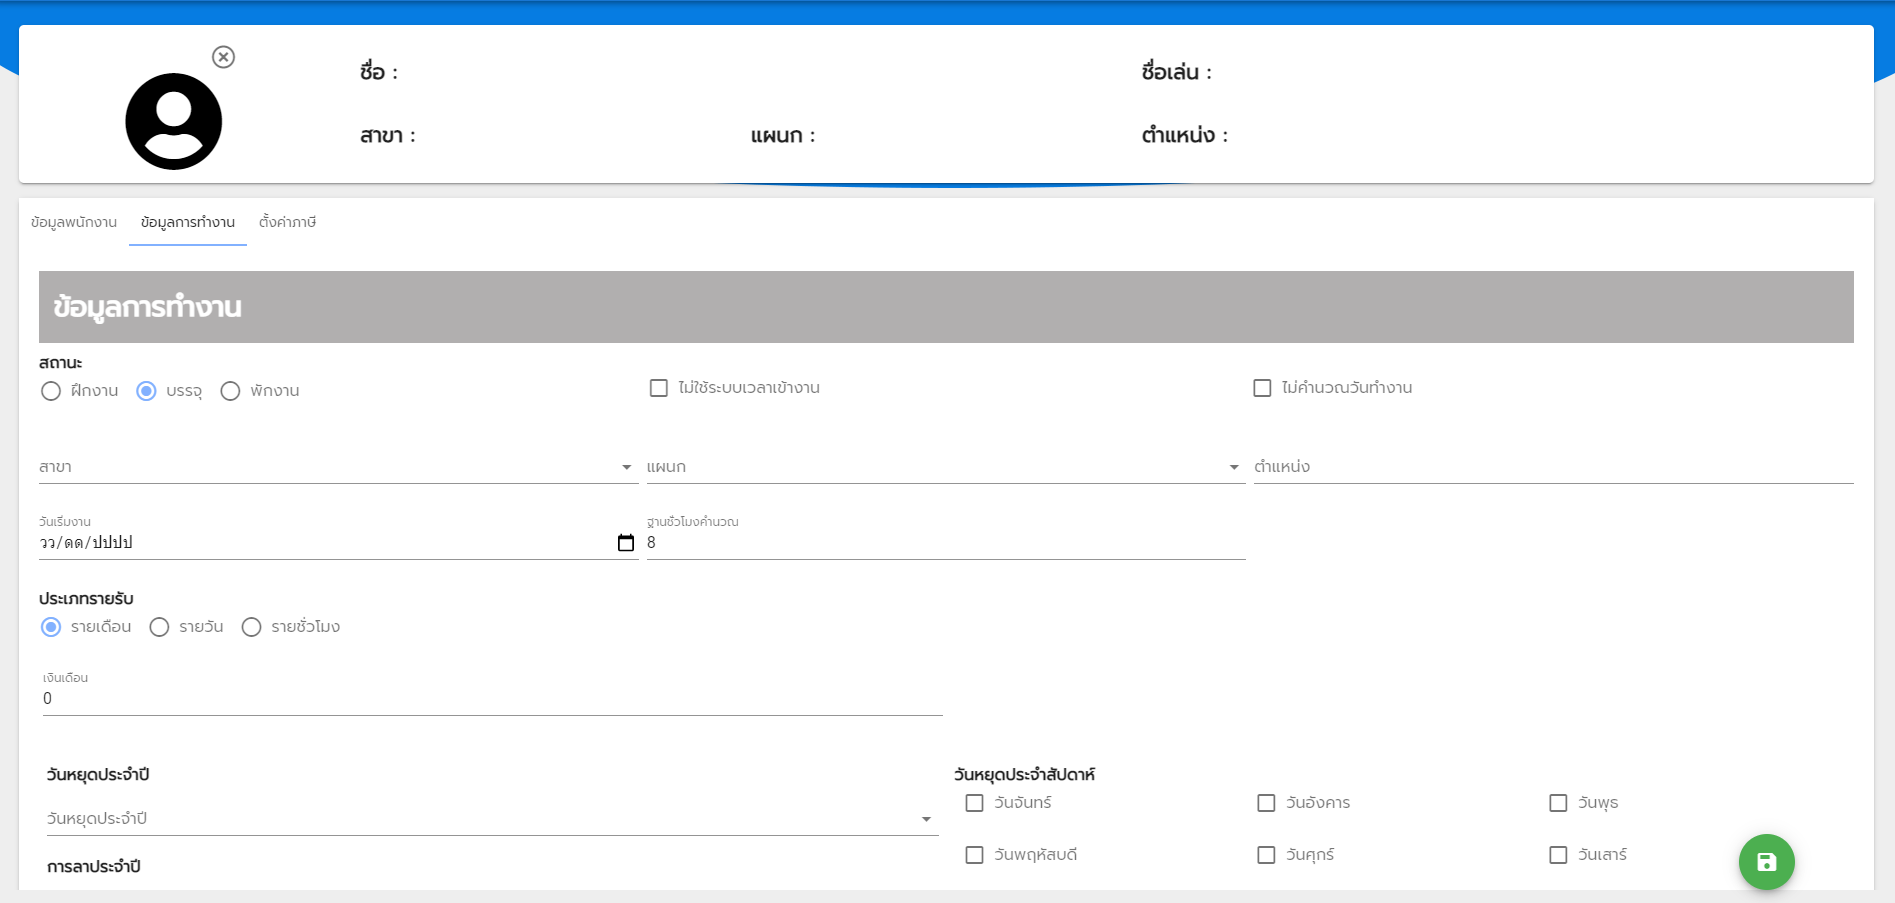Click the แผนก : label in header
Viewport: 1895px width, 903px height.
783,135
